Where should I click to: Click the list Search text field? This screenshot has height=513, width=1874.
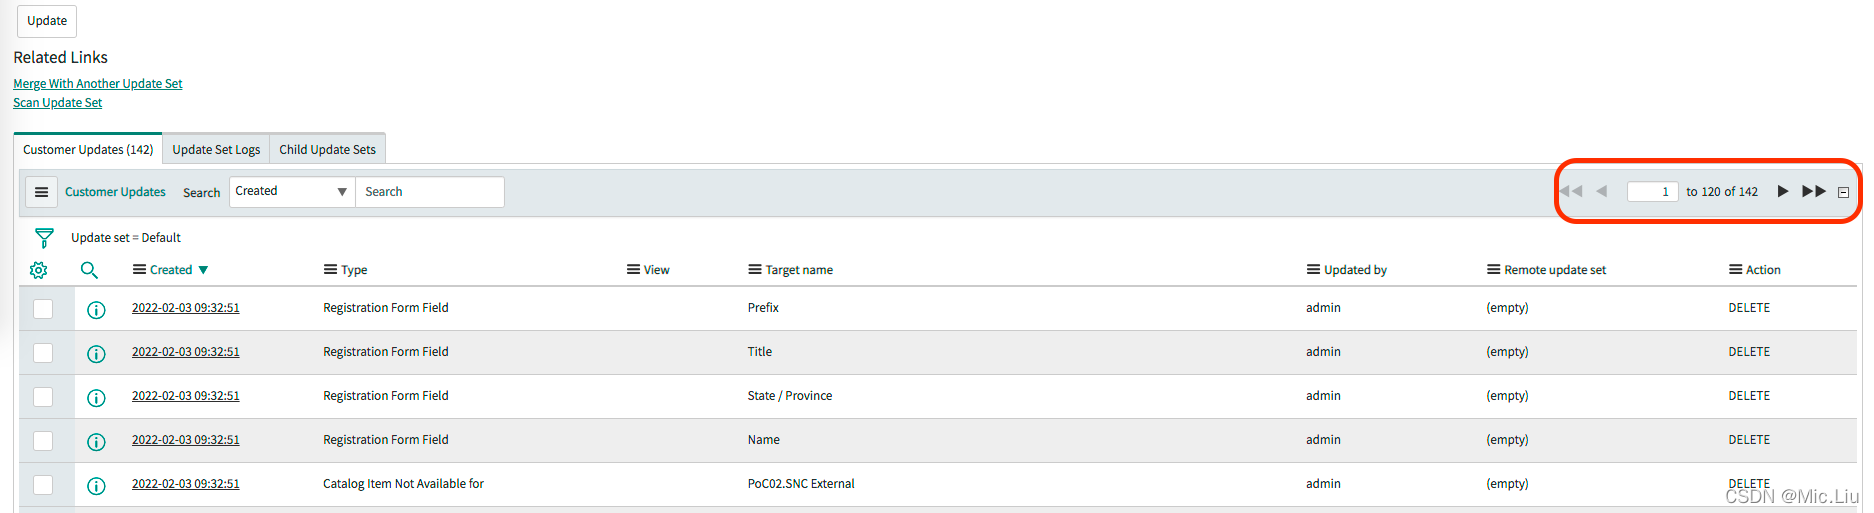[430, 192]
